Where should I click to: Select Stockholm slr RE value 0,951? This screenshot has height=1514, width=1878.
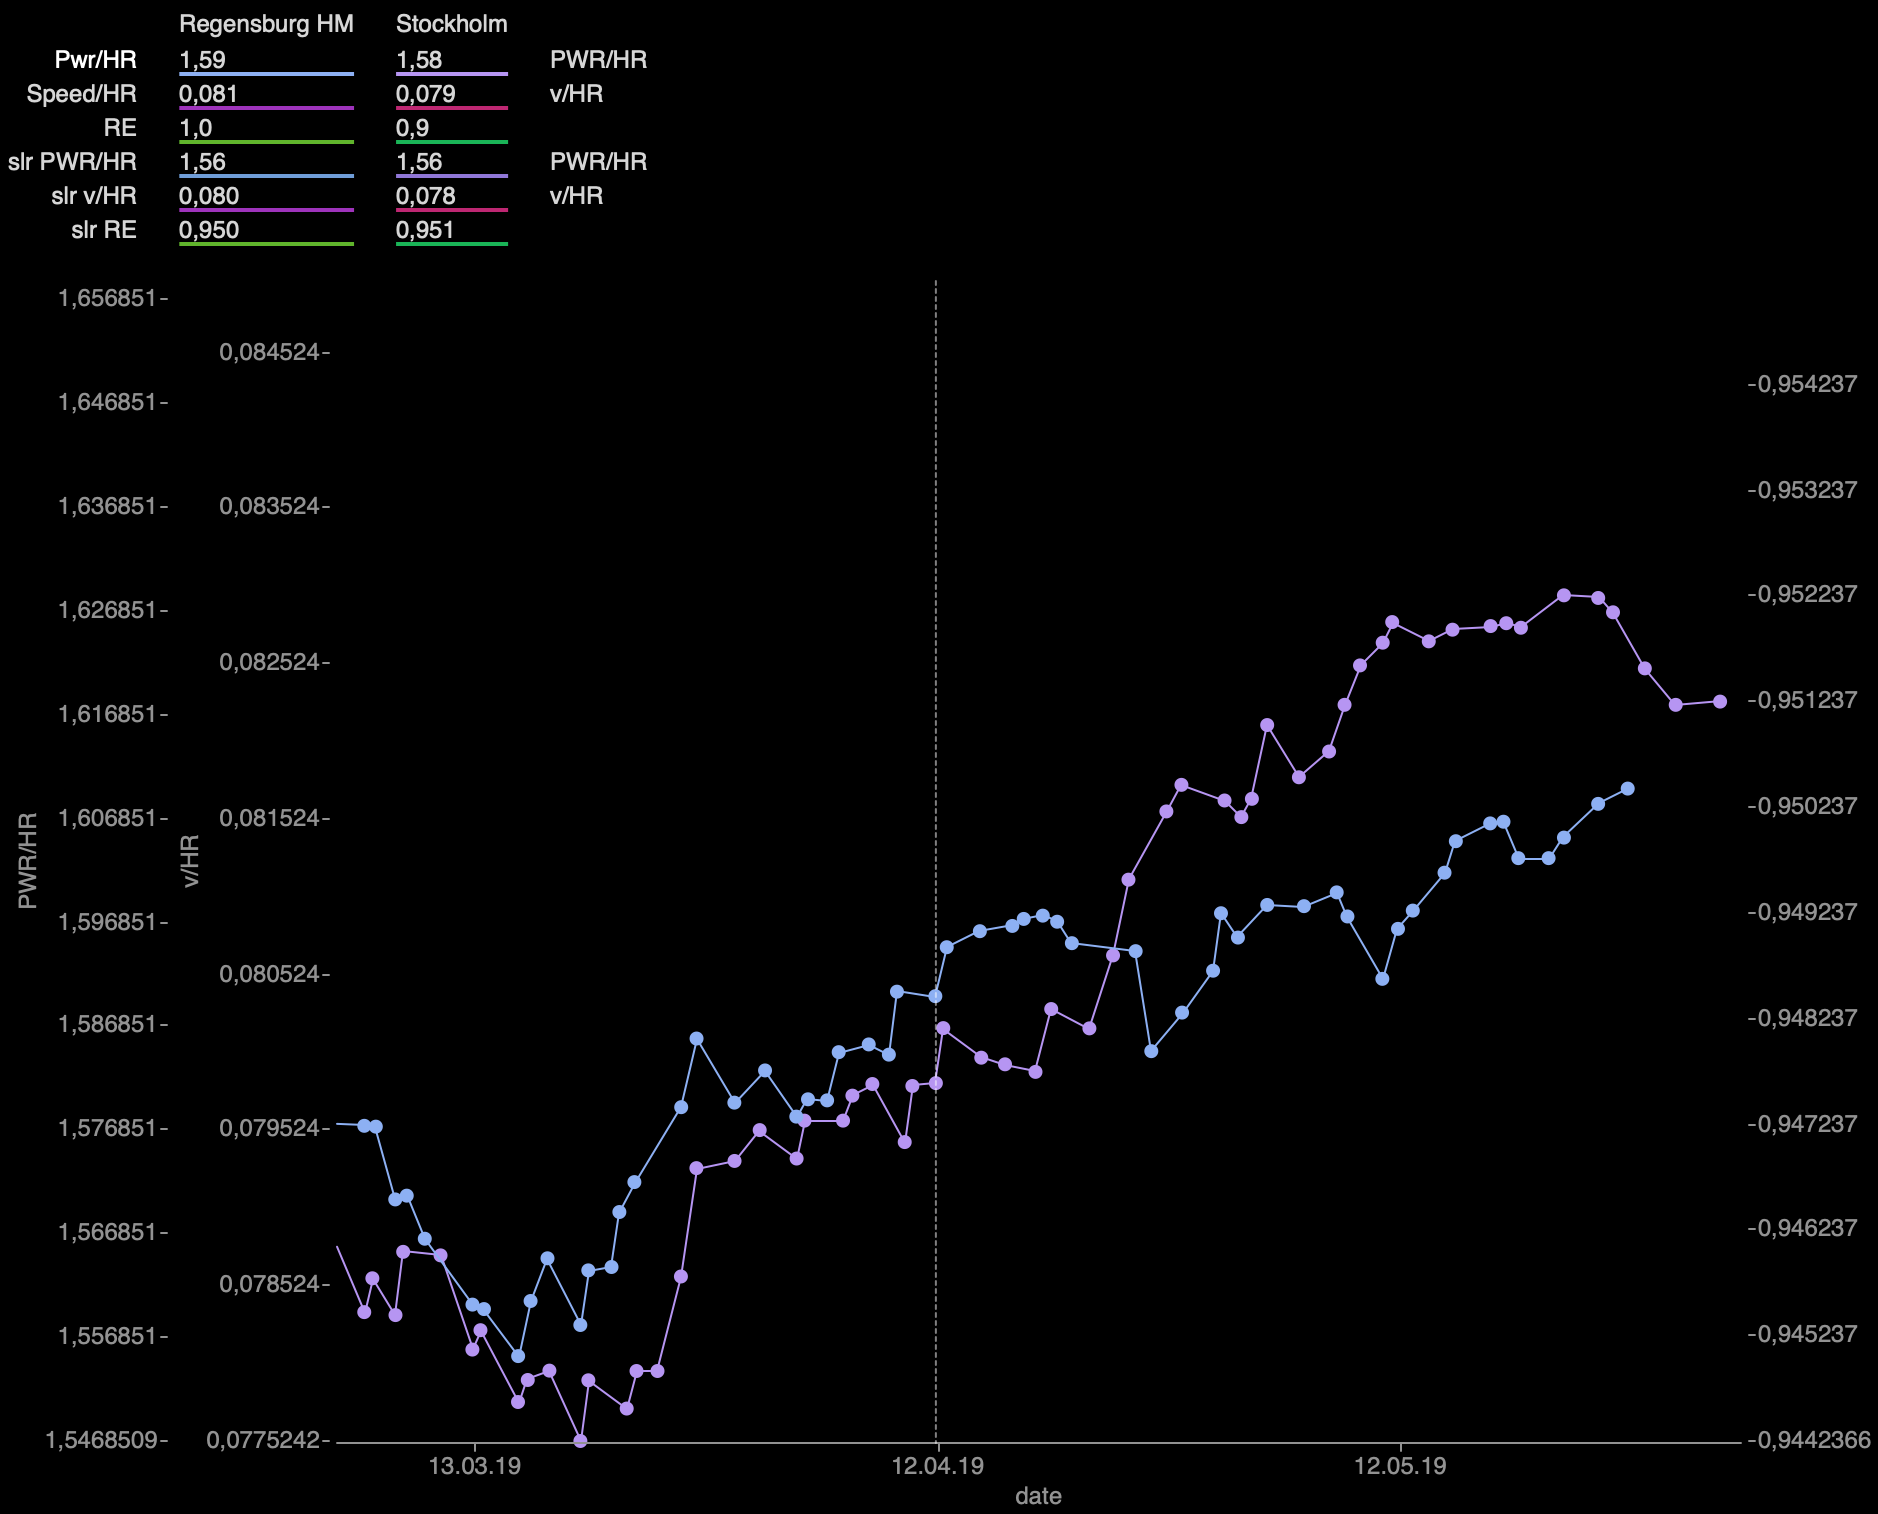click(x=424, y=230)
